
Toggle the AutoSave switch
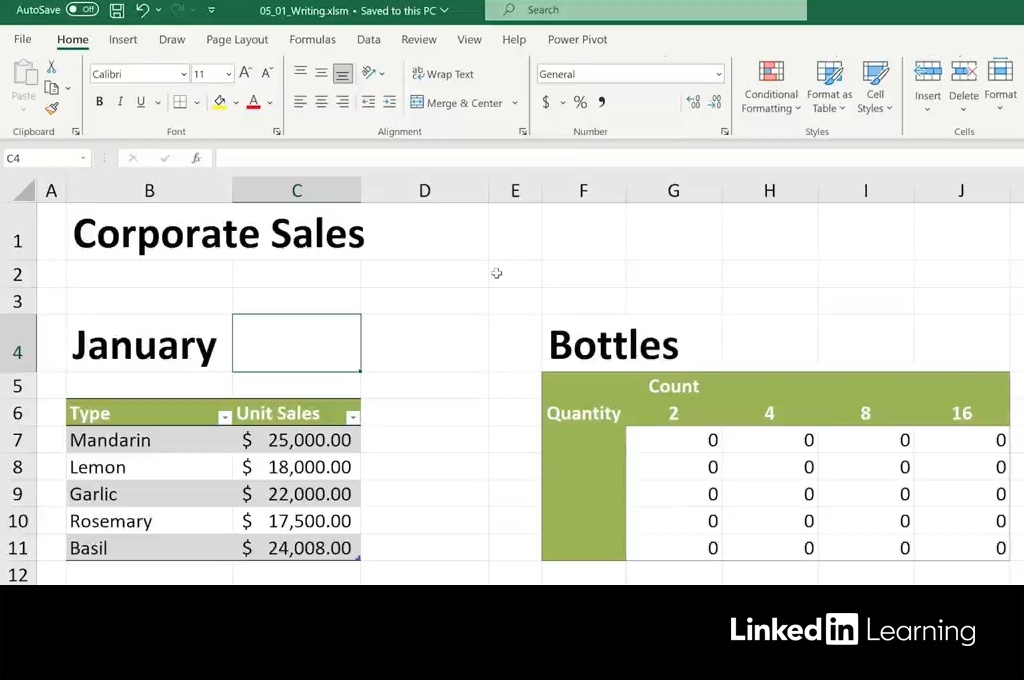click(x=82, y=10)
